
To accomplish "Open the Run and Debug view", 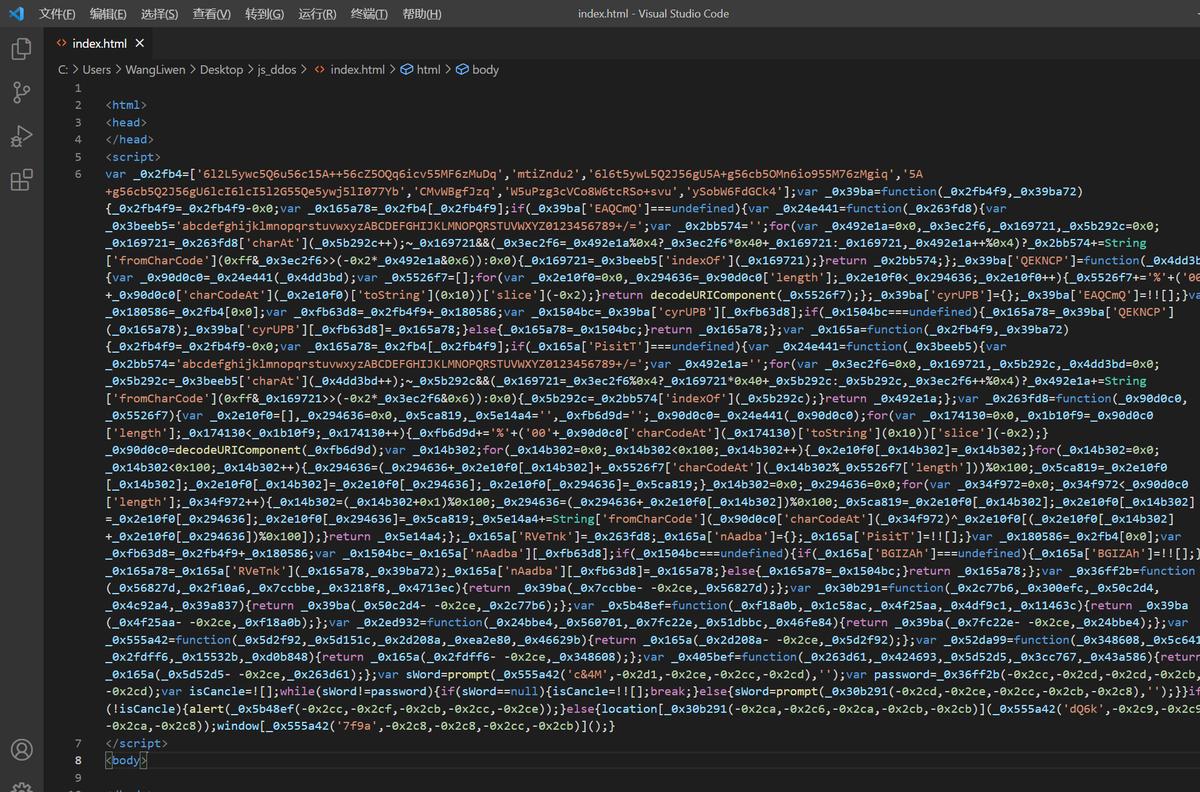I will pyautogui.click(x=21, y=137).
